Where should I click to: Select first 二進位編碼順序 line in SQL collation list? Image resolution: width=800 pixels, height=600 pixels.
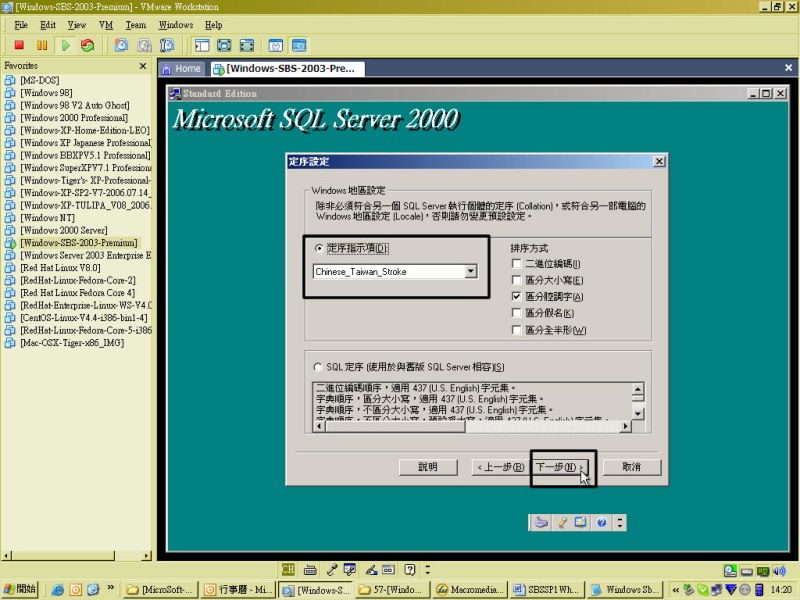(415, 388)
